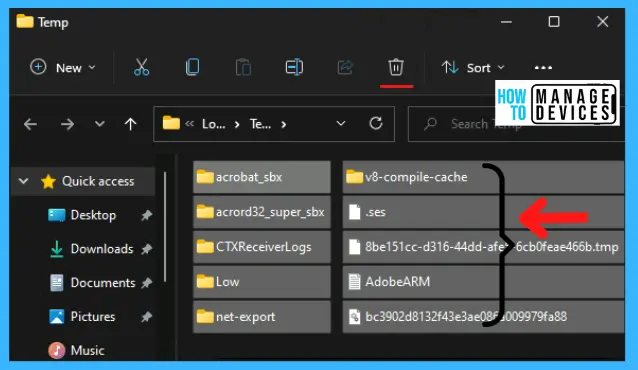The width and height of the screenshot is (638, 370).
Task: Go back with the left arrow
Action: [x=31, y=124]
